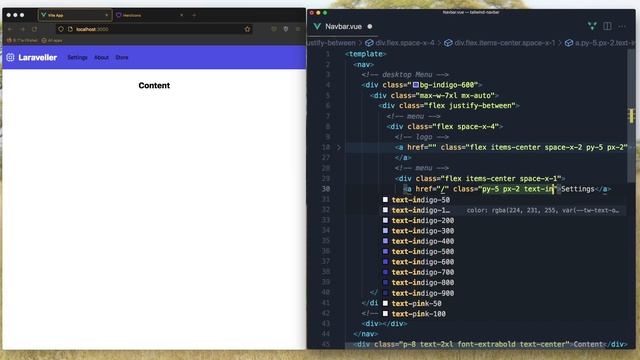This screenshot has width=640, height=360.
Task: Click the shield icon in address bar
Action: tap(61, 29)
